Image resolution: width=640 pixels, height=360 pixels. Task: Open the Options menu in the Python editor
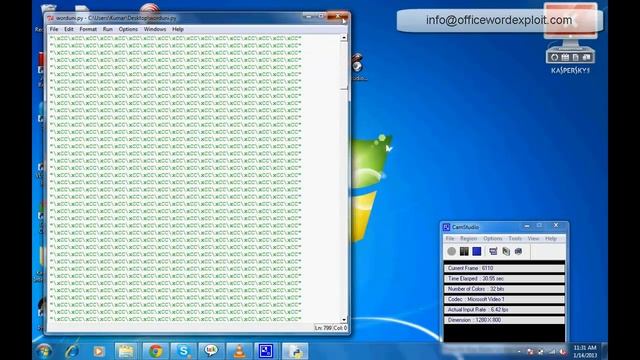click(128, 29)
